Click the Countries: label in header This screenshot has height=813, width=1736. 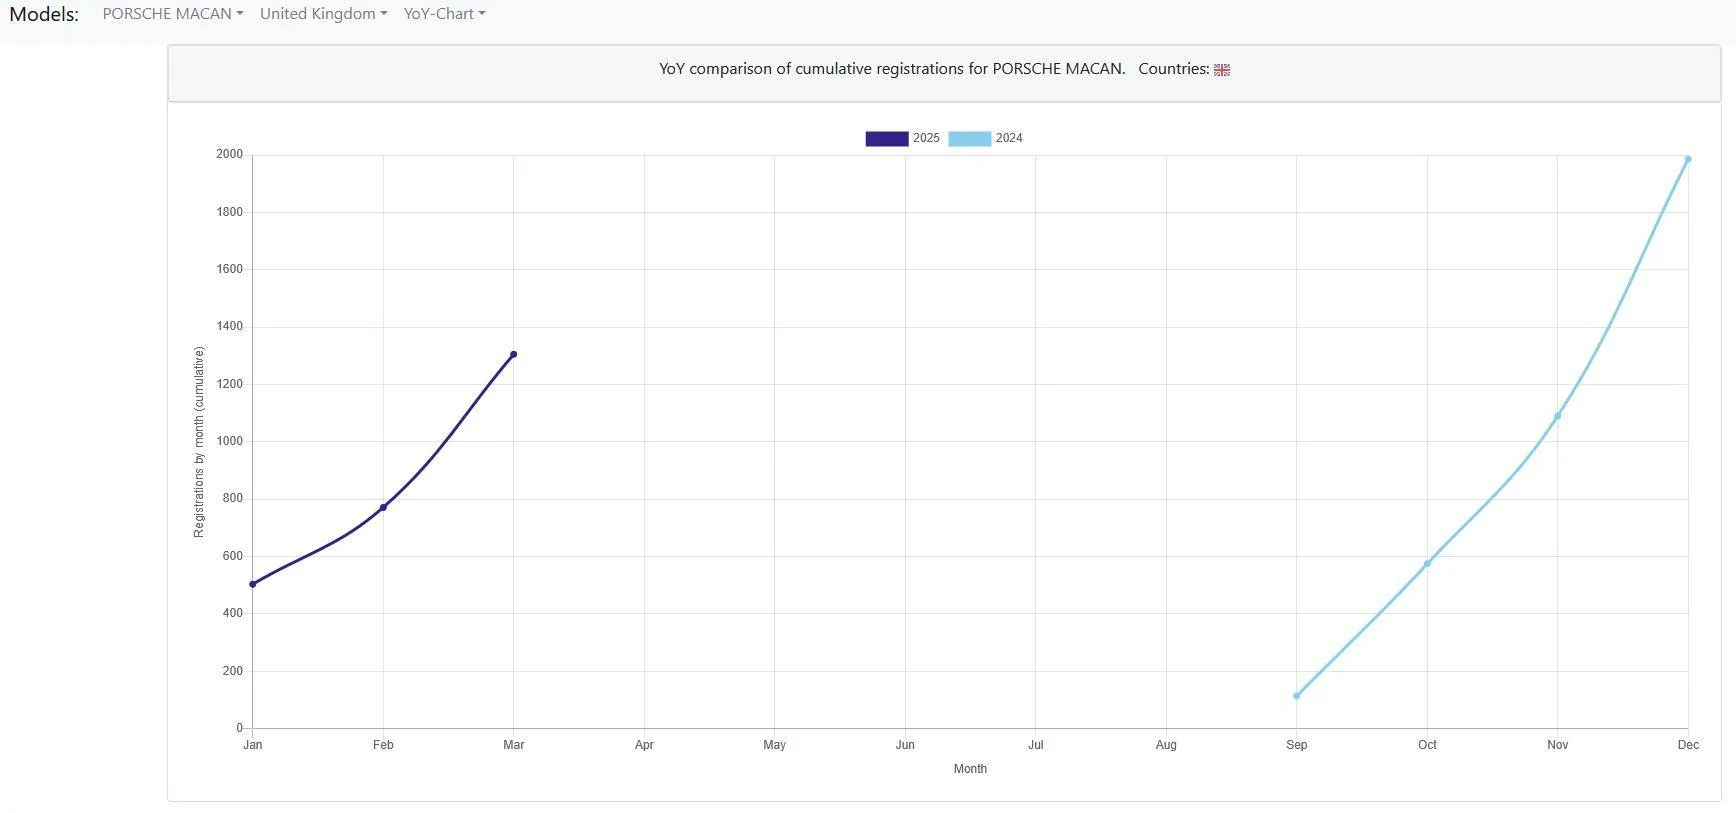(x=1173, y=69)
